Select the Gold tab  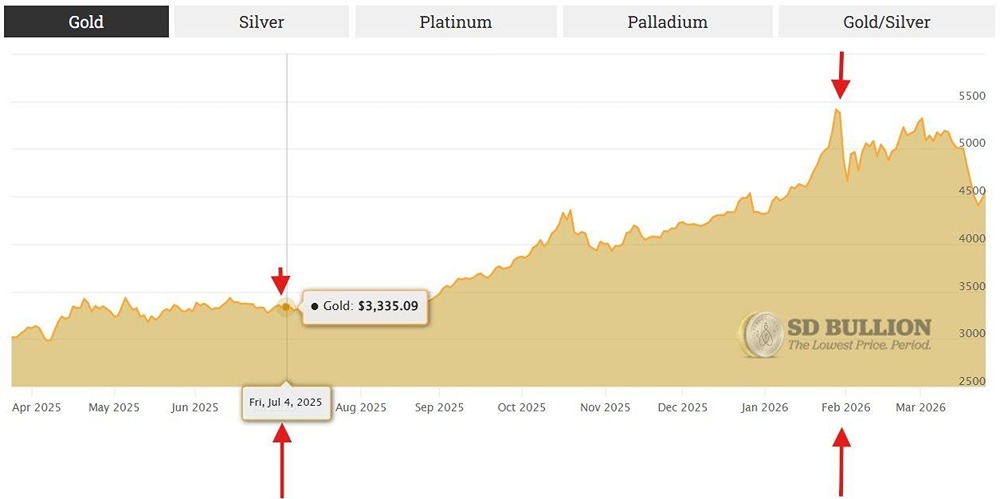85,21
